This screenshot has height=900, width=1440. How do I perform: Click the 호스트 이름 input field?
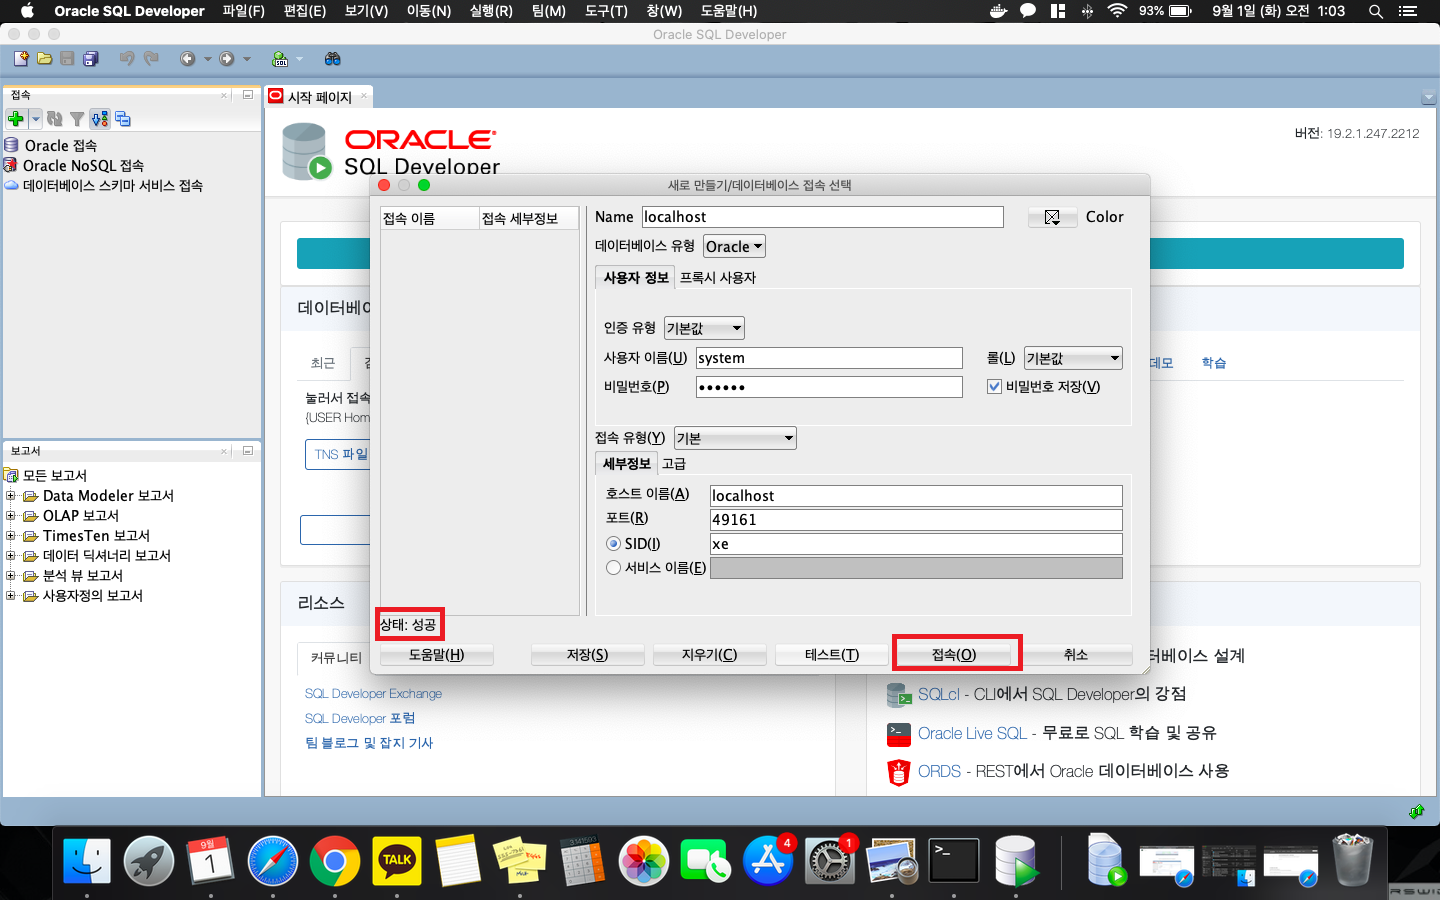click(916, 496)
